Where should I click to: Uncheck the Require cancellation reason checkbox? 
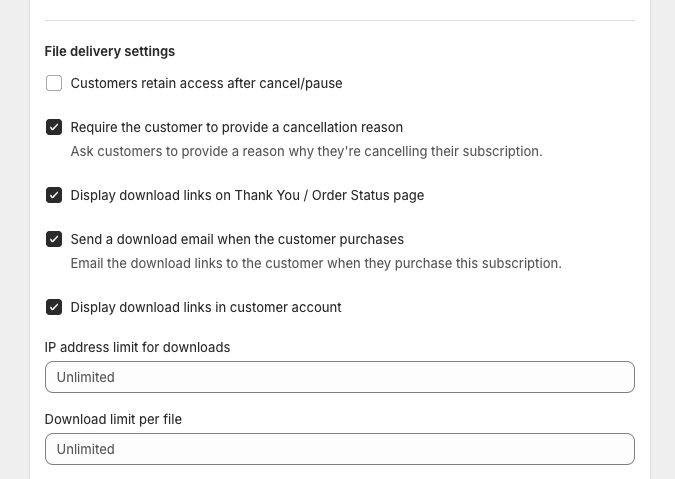coord(54,128)
